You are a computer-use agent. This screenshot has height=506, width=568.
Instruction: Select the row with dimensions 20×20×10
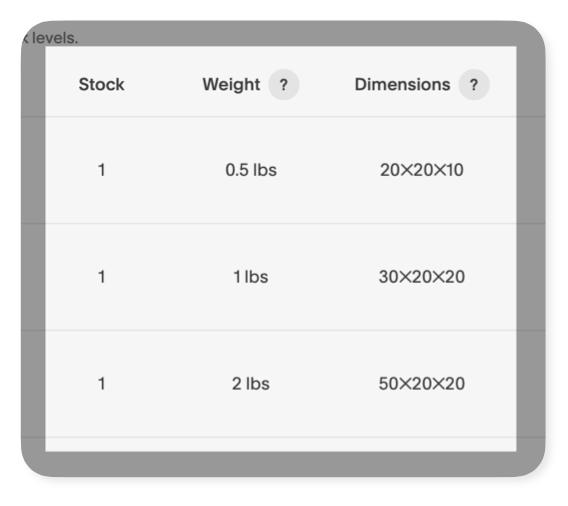[x=281, y=170]
